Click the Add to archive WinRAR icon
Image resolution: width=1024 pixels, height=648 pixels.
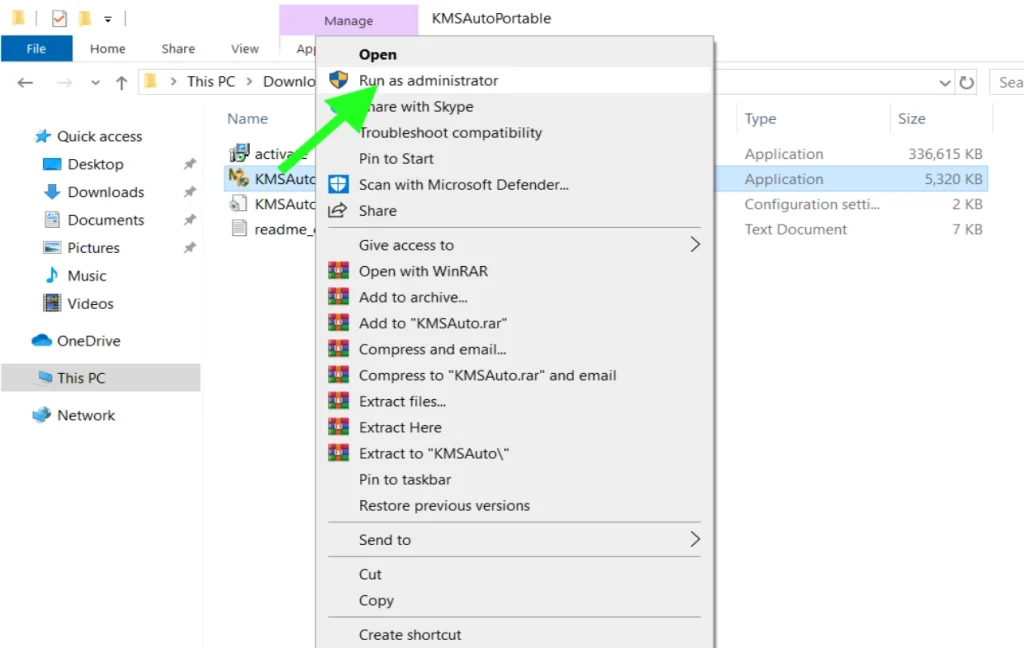tap(338, 297)
